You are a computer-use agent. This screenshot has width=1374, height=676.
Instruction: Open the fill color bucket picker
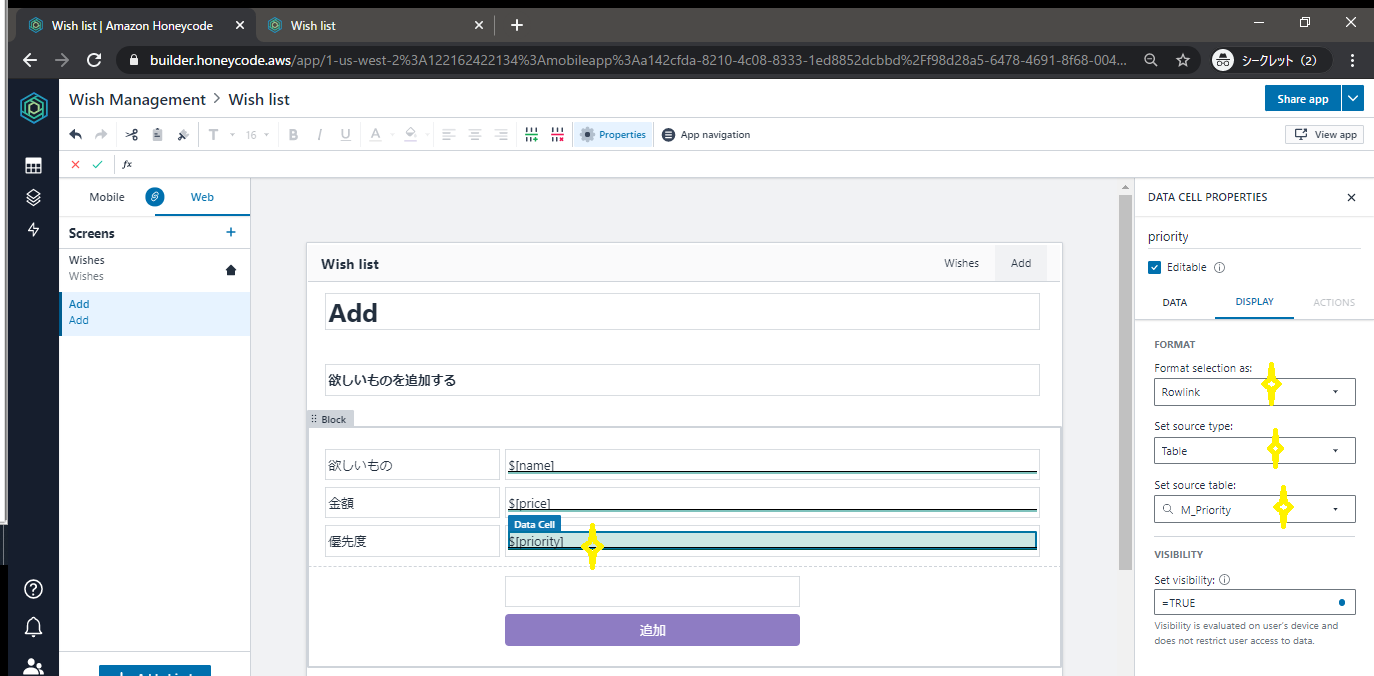(x=414, y=135)
